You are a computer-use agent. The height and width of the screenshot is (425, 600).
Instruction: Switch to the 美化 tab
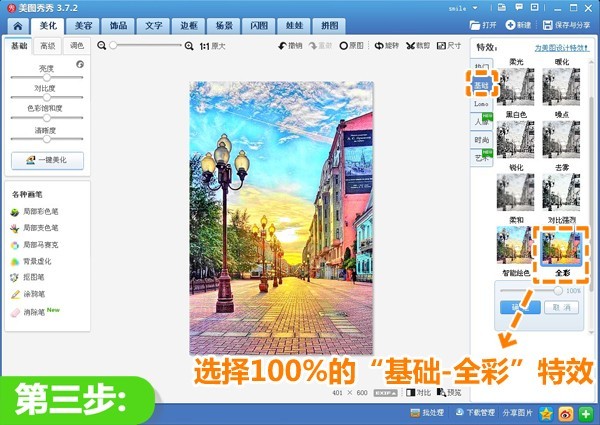(x=48, y=26)
